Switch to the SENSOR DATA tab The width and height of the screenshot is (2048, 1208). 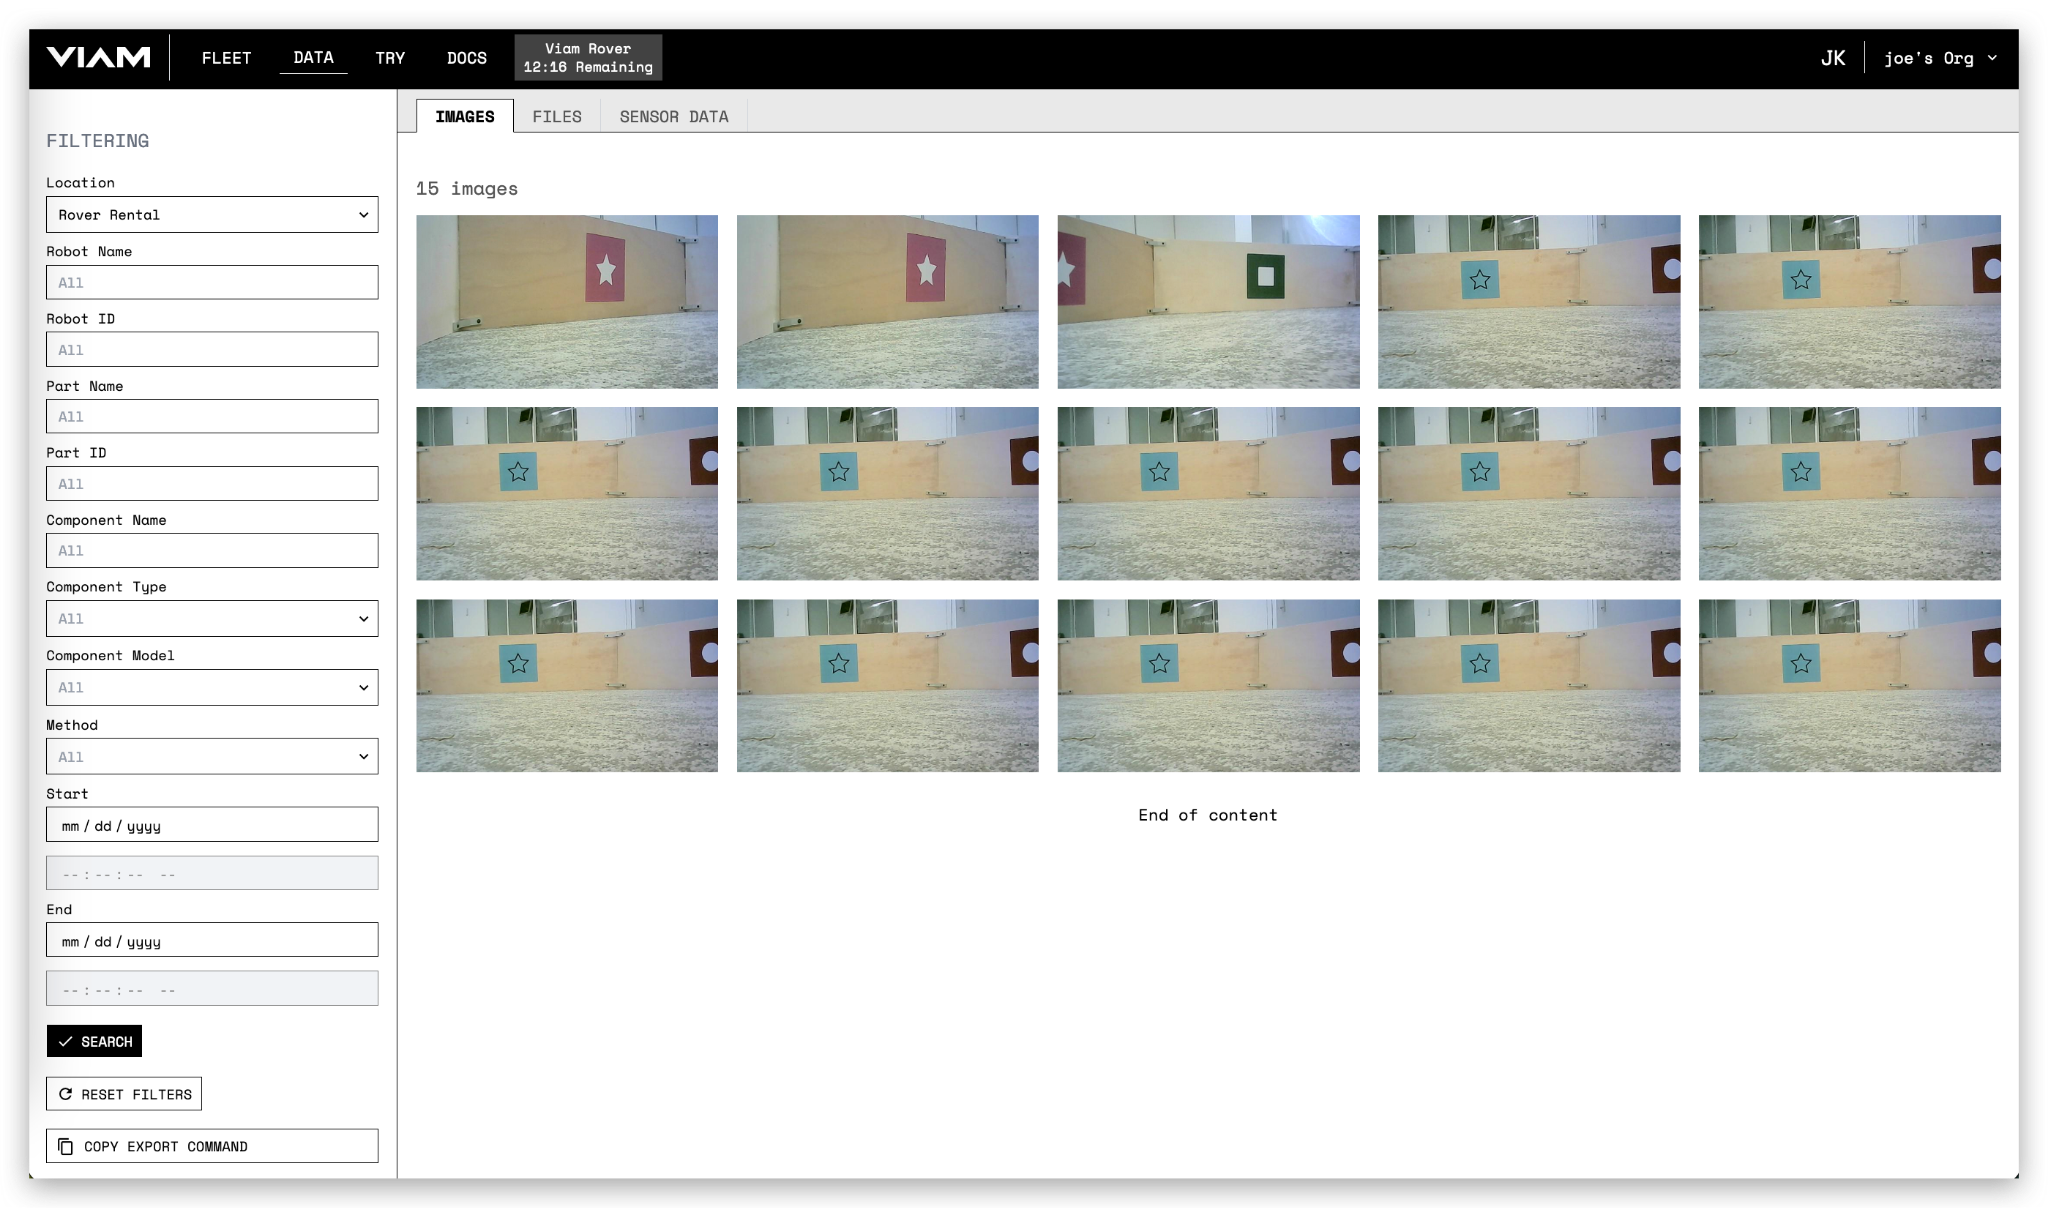pos(673,116)
